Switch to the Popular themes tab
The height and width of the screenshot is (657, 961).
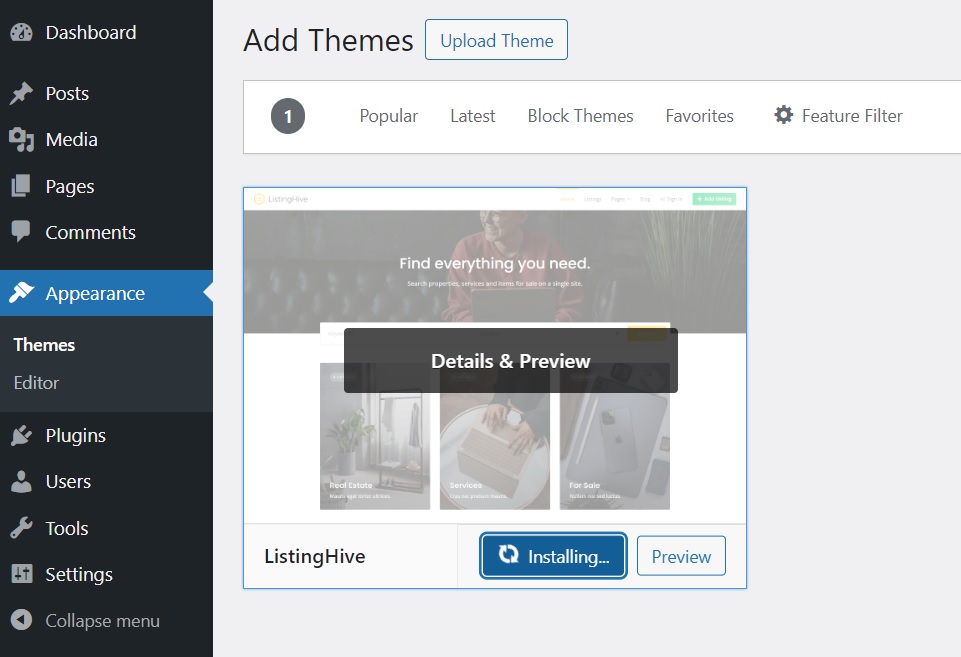(389, 116)
